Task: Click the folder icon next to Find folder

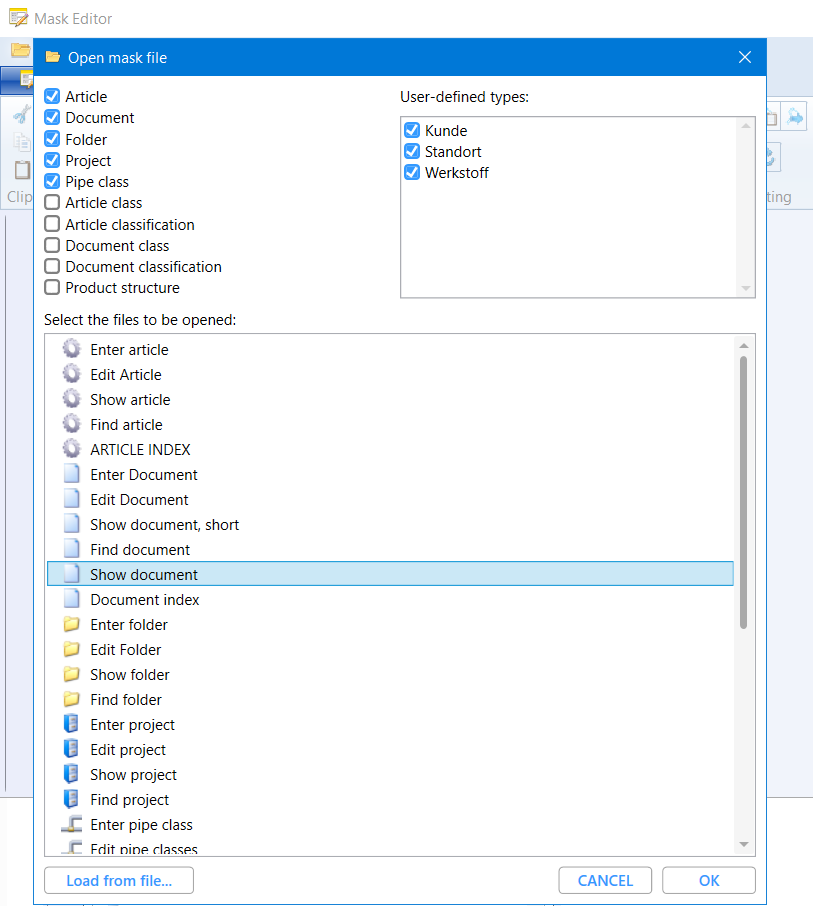Action: pos(71,699)
